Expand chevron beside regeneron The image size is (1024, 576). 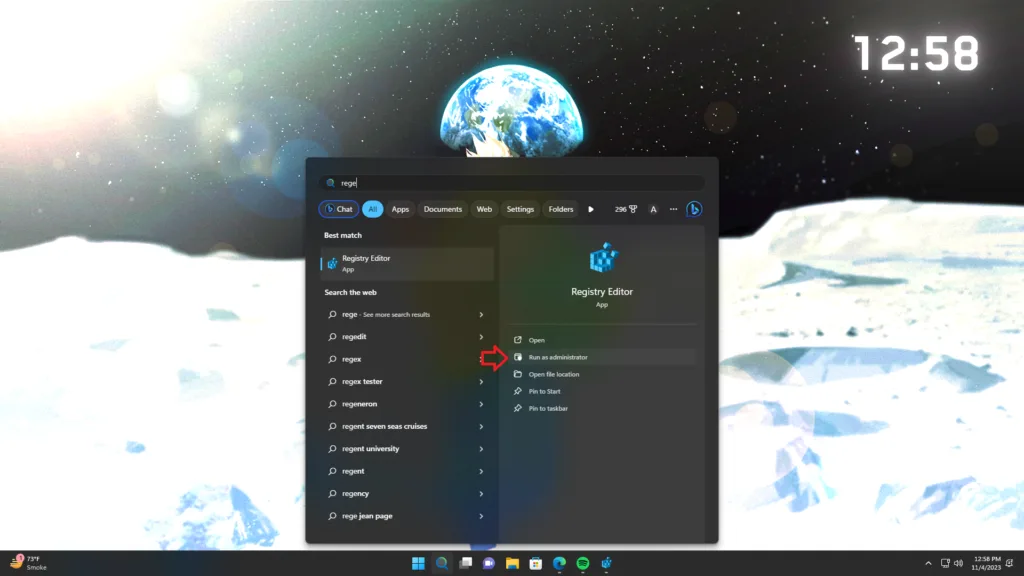click(481, 404)
